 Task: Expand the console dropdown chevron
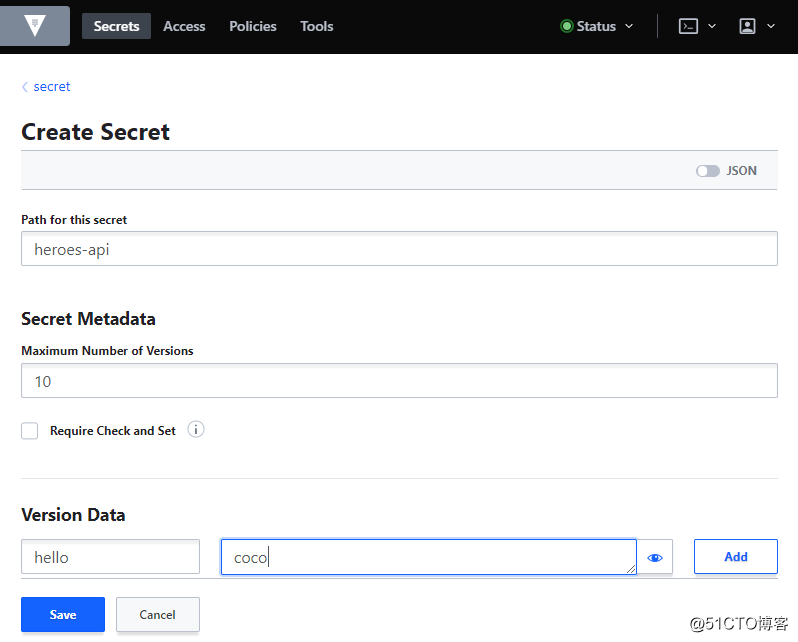[x=712, y=26]
